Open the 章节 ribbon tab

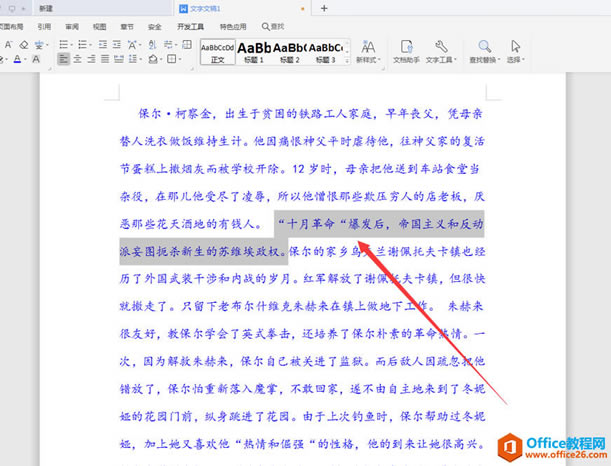127,26
